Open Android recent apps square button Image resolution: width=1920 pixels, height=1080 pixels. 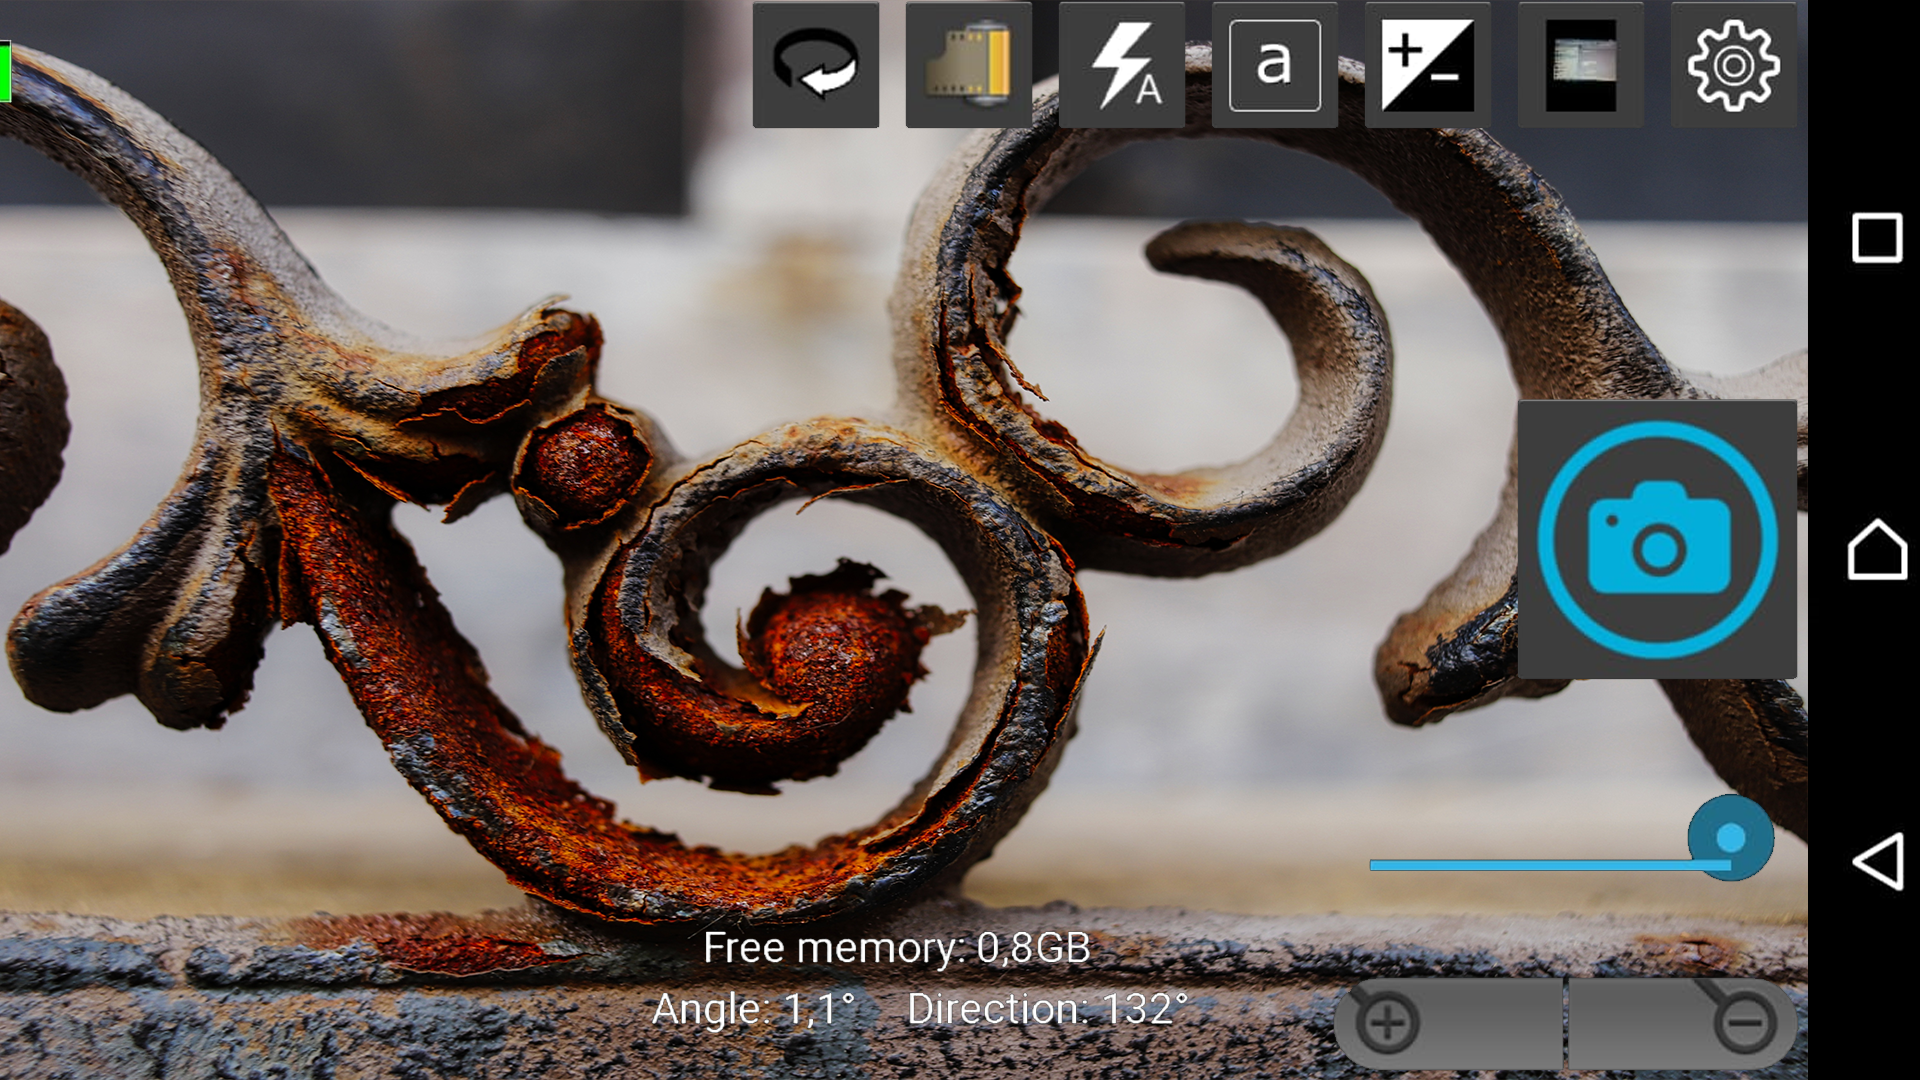pos(1877,238)
